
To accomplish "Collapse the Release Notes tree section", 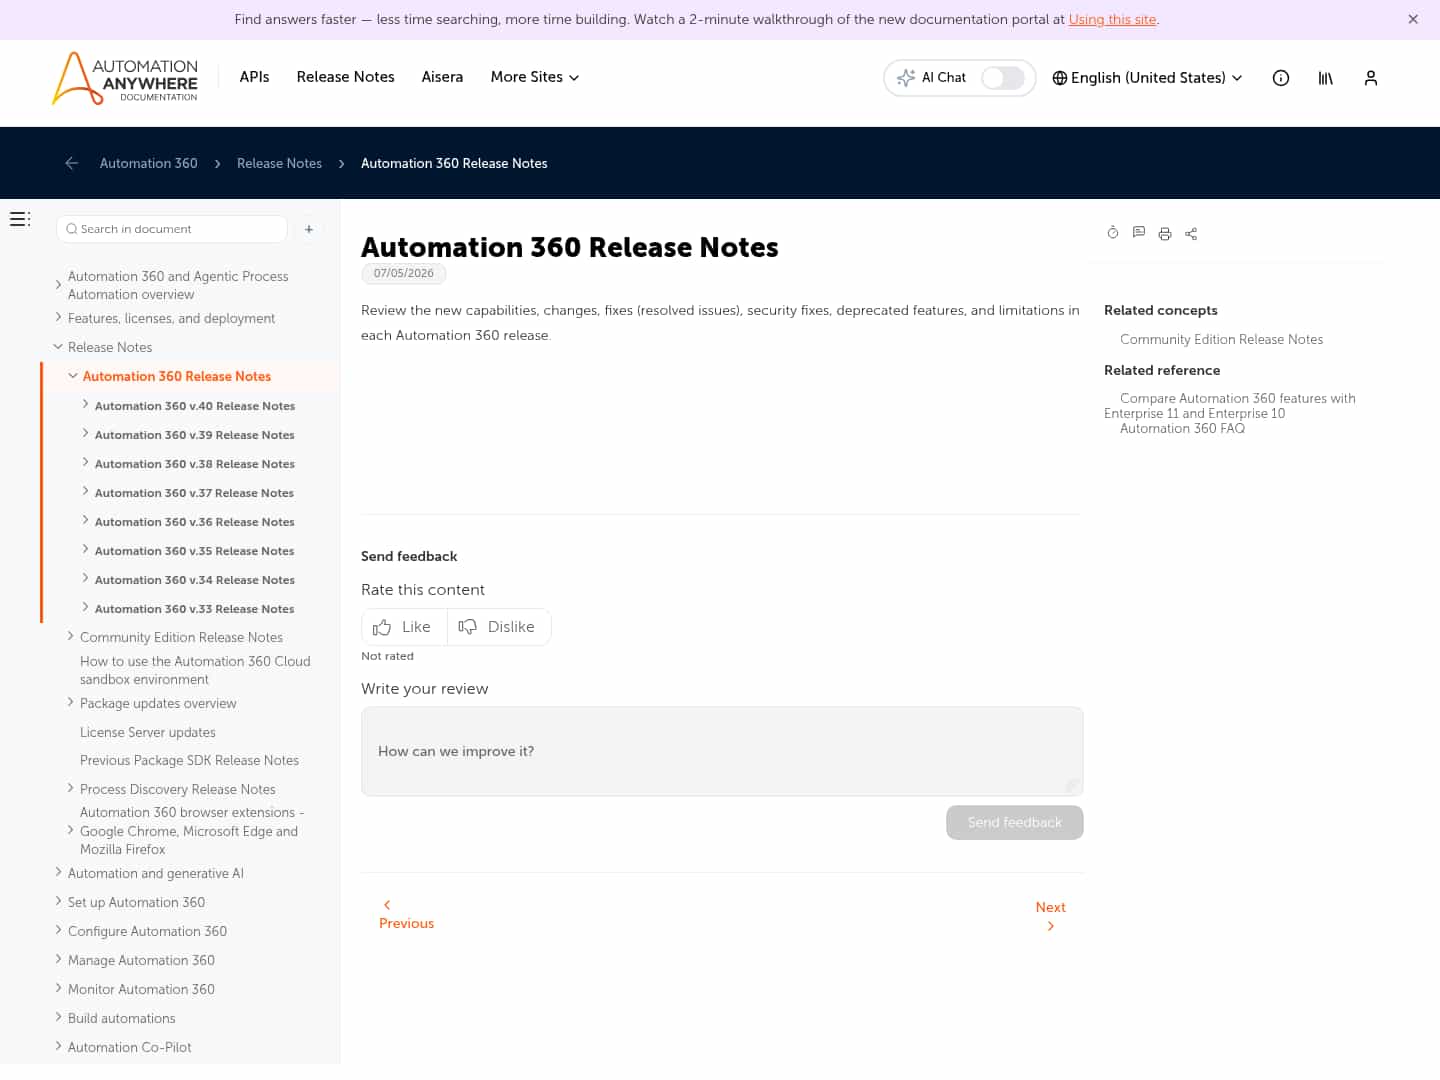I will (58, 347).
